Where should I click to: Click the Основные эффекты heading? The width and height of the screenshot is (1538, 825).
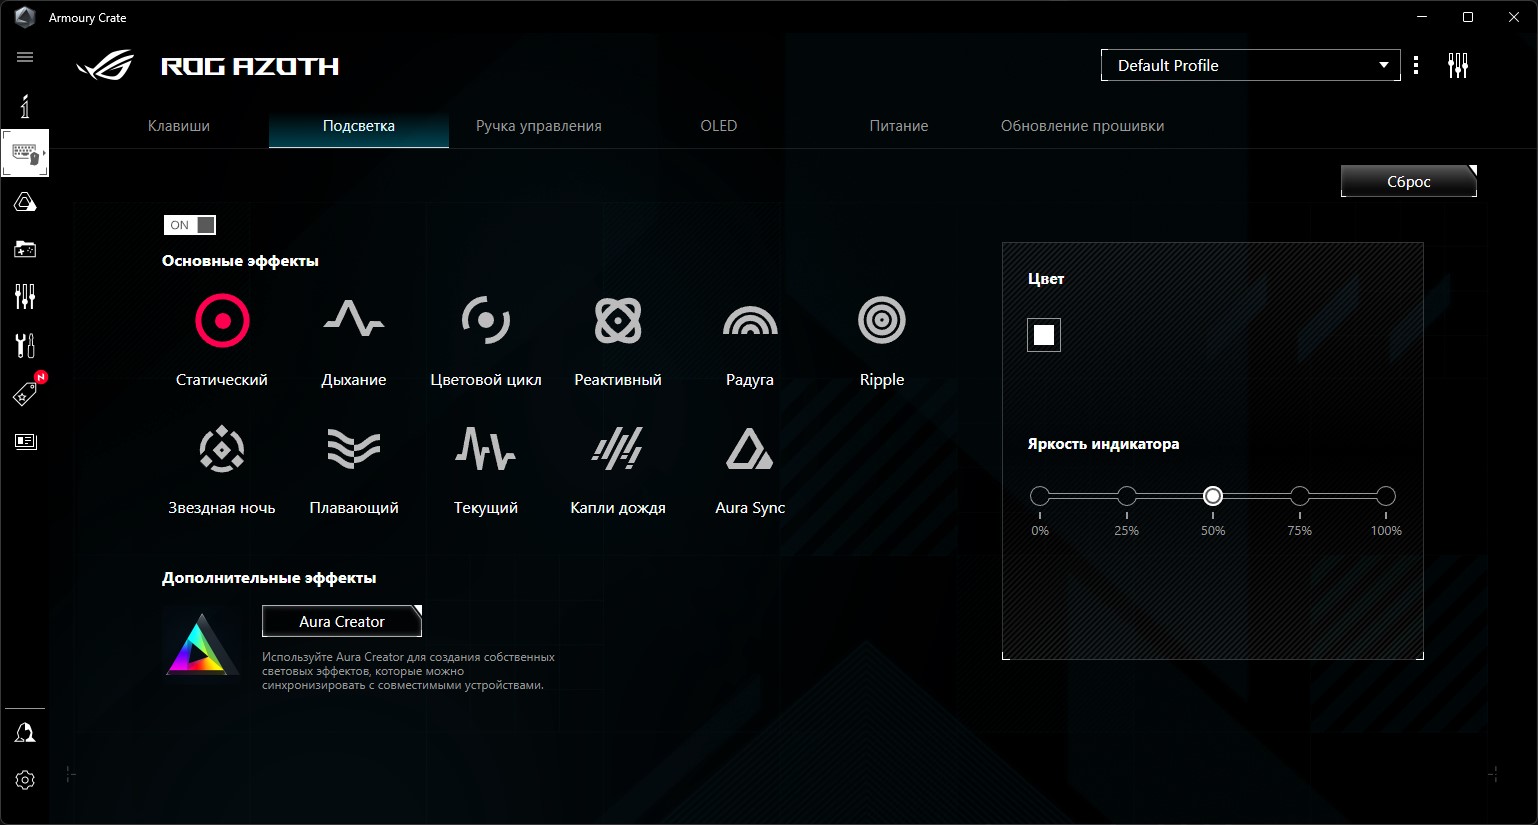click(x=240, y=261)
